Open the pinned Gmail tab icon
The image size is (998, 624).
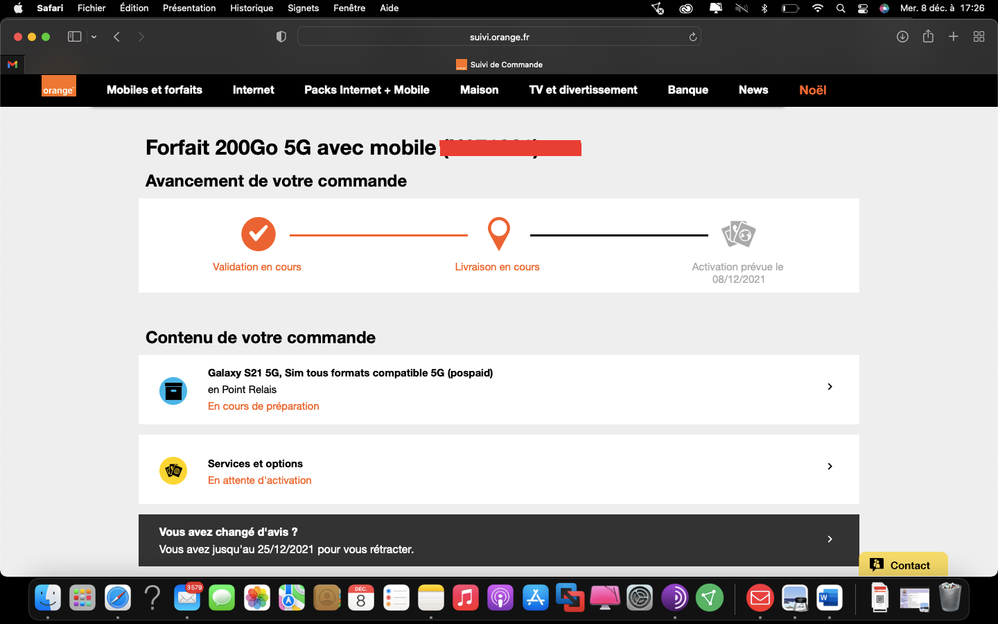12,64
